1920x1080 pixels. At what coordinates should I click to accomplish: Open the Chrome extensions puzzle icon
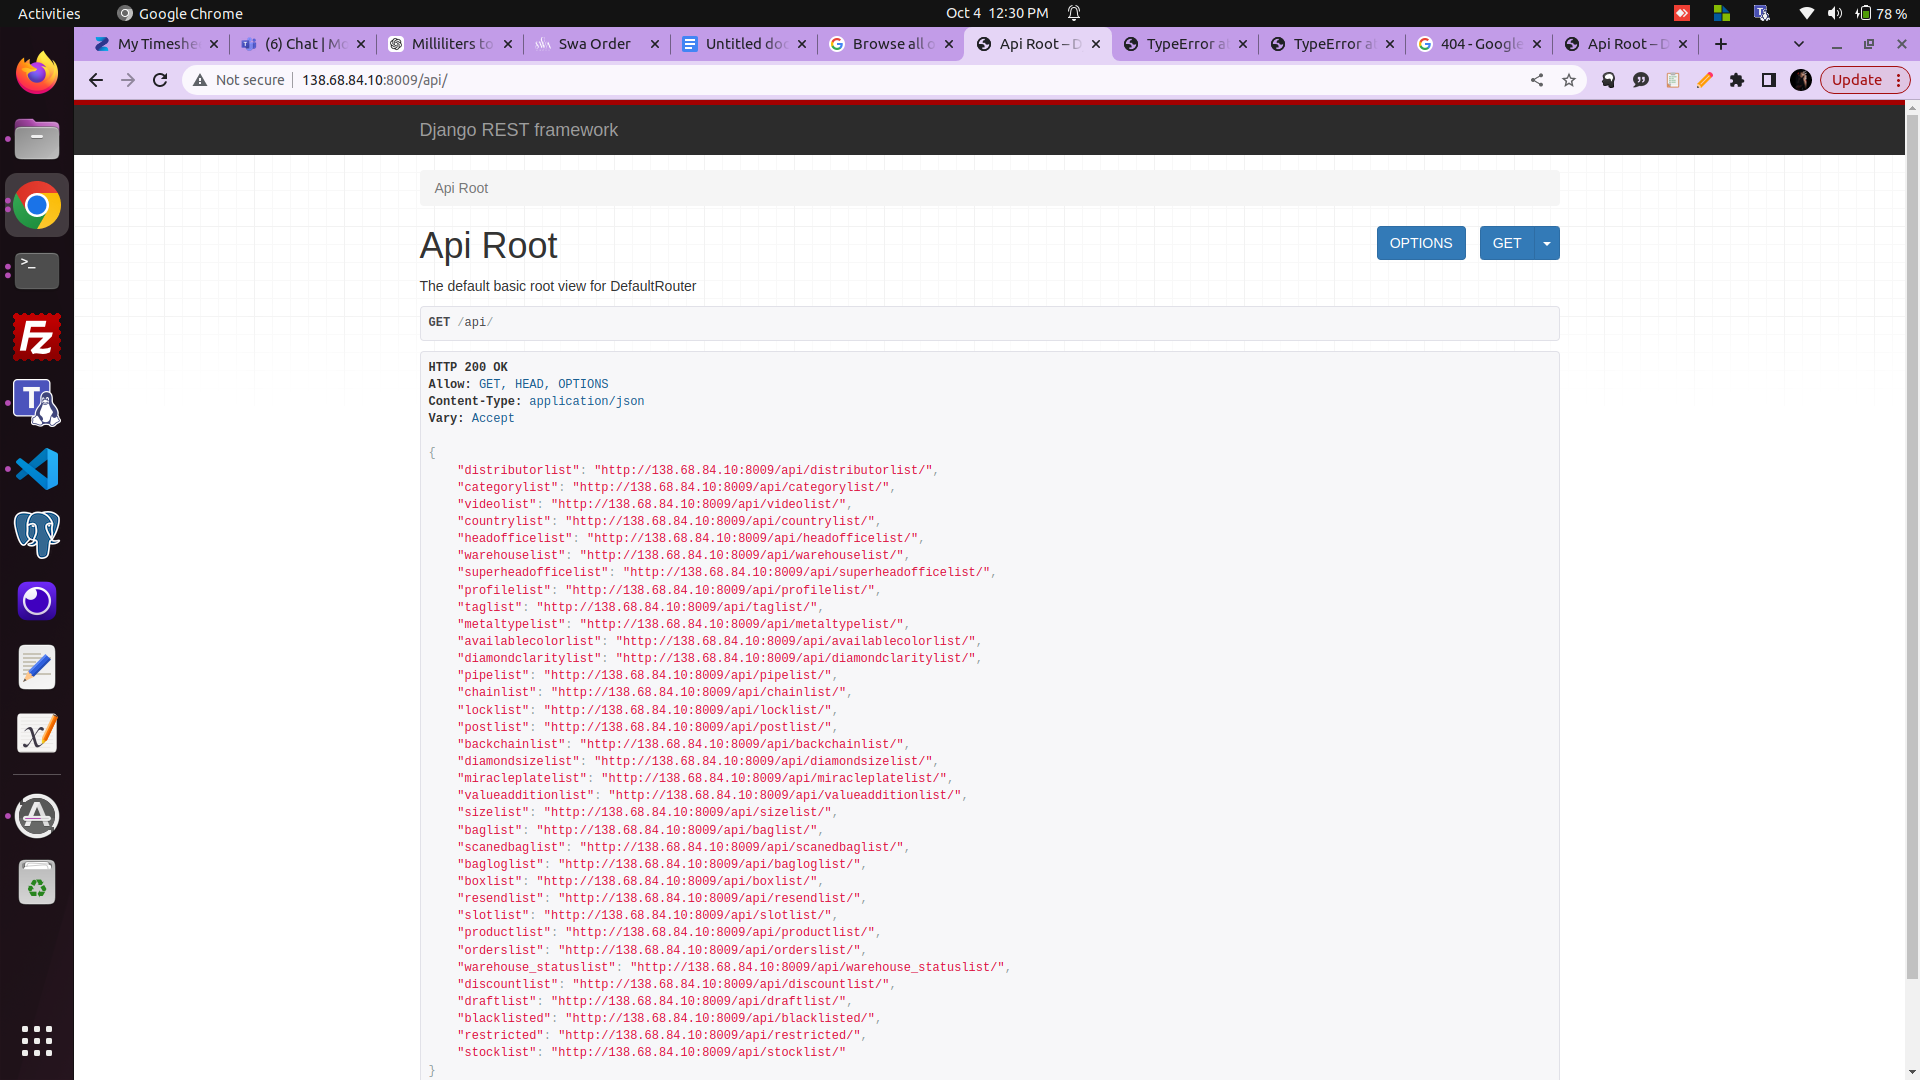[1737, 80]
